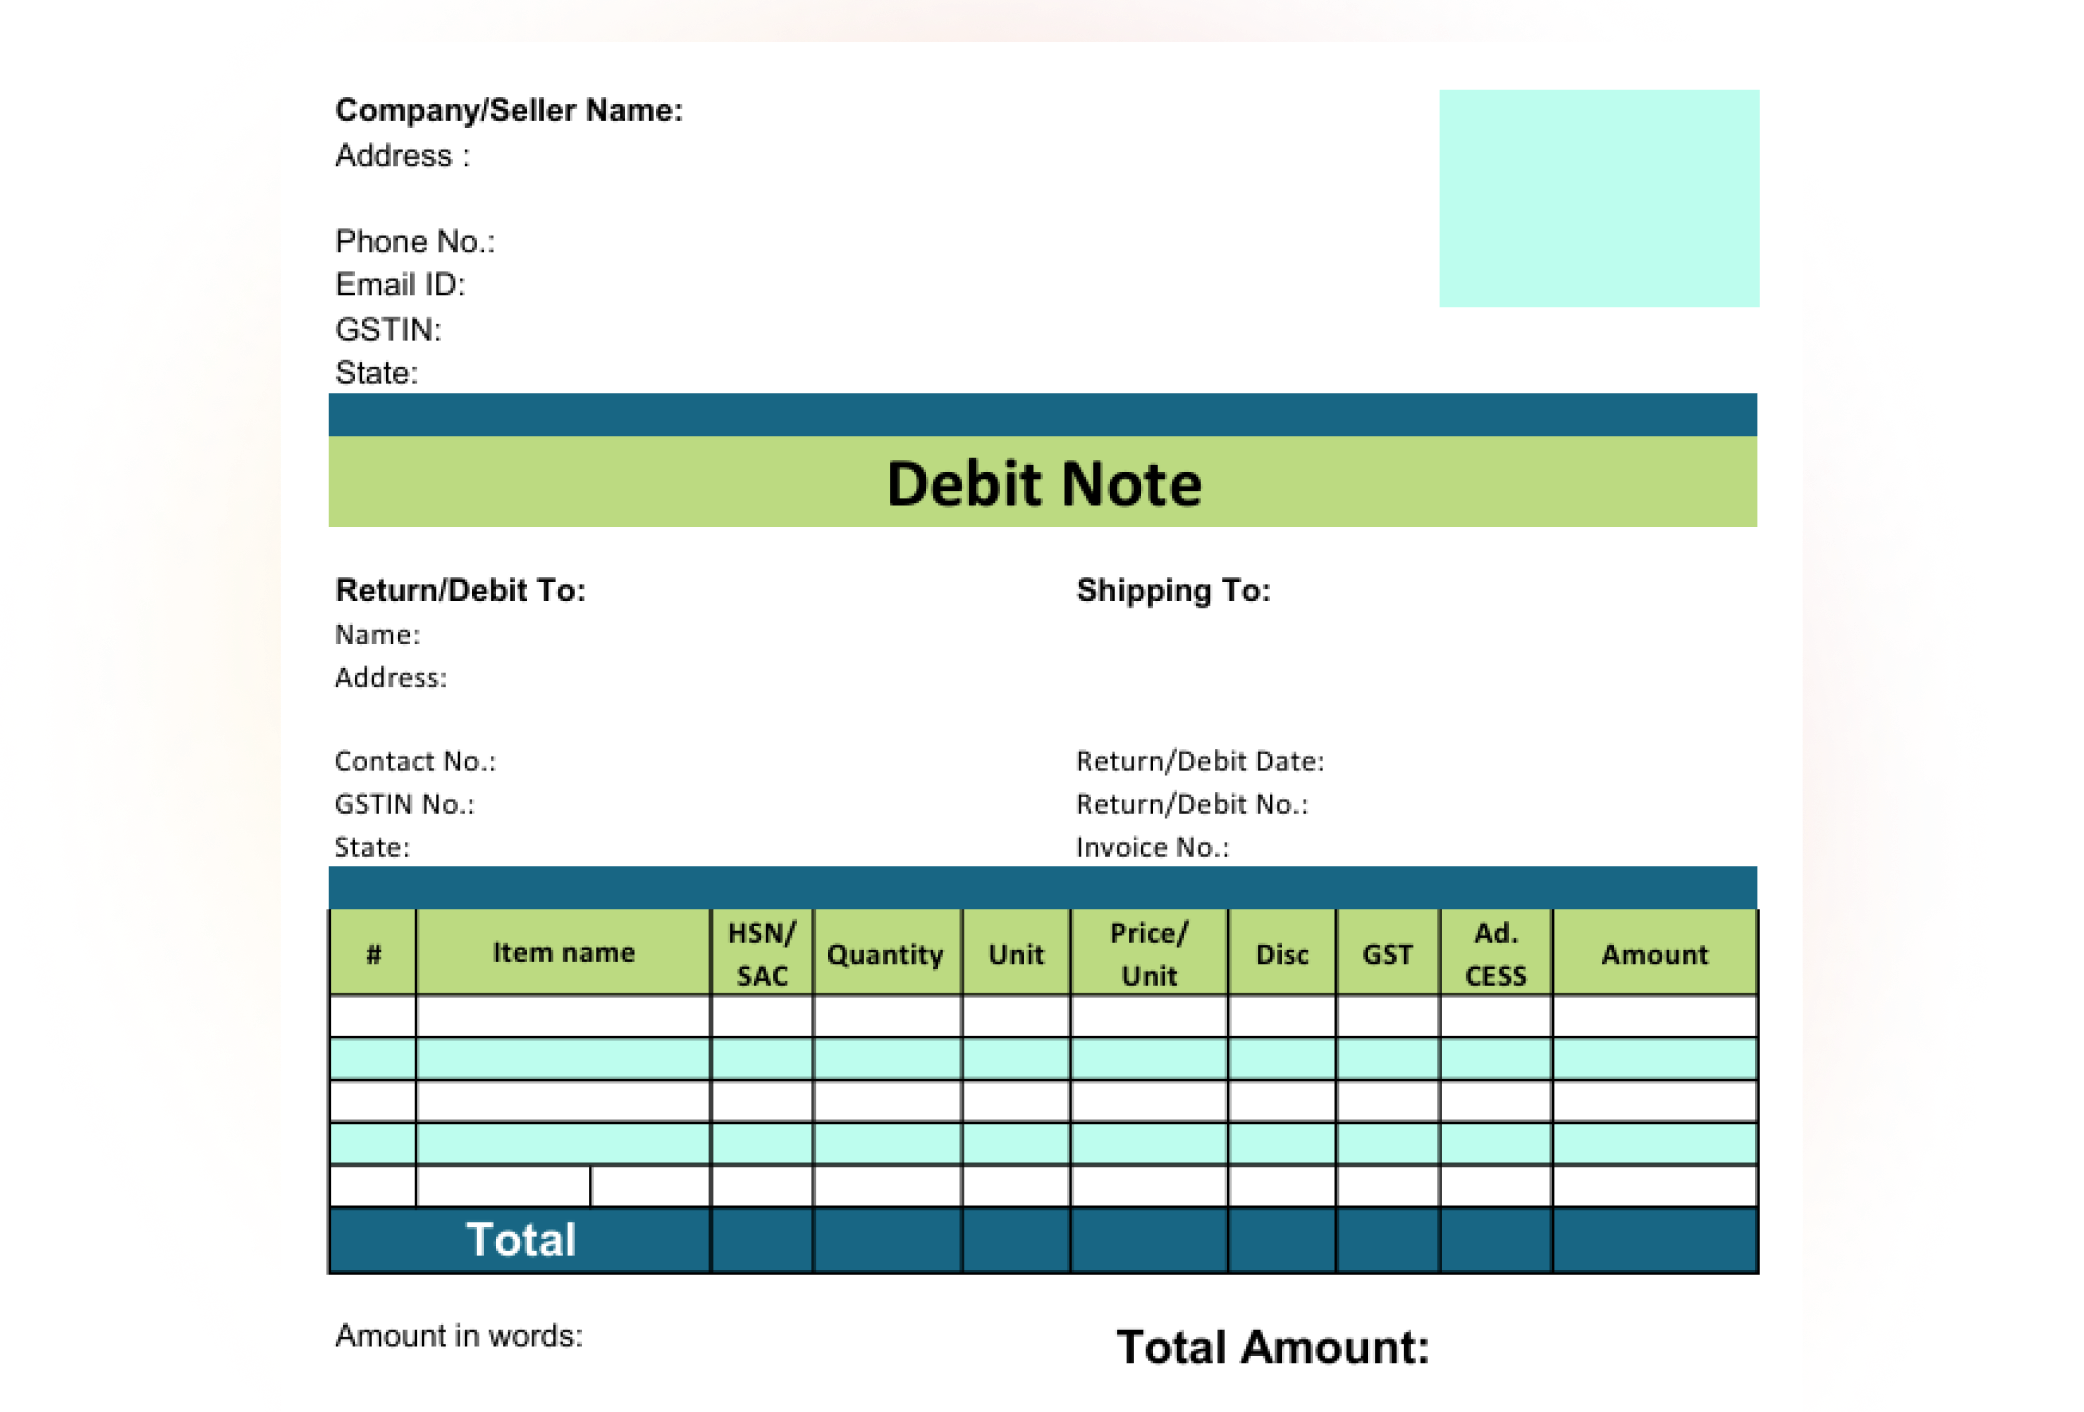Click the 'Name:' label under Return/Debit To

[x=377, y=635]
